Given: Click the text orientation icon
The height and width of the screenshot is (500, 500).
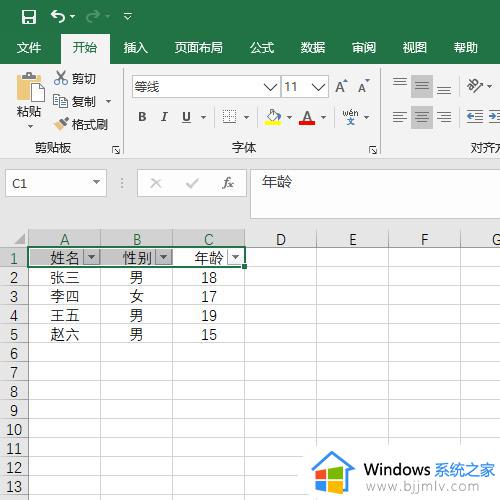Looking at the screenshot, I should 475,86.
